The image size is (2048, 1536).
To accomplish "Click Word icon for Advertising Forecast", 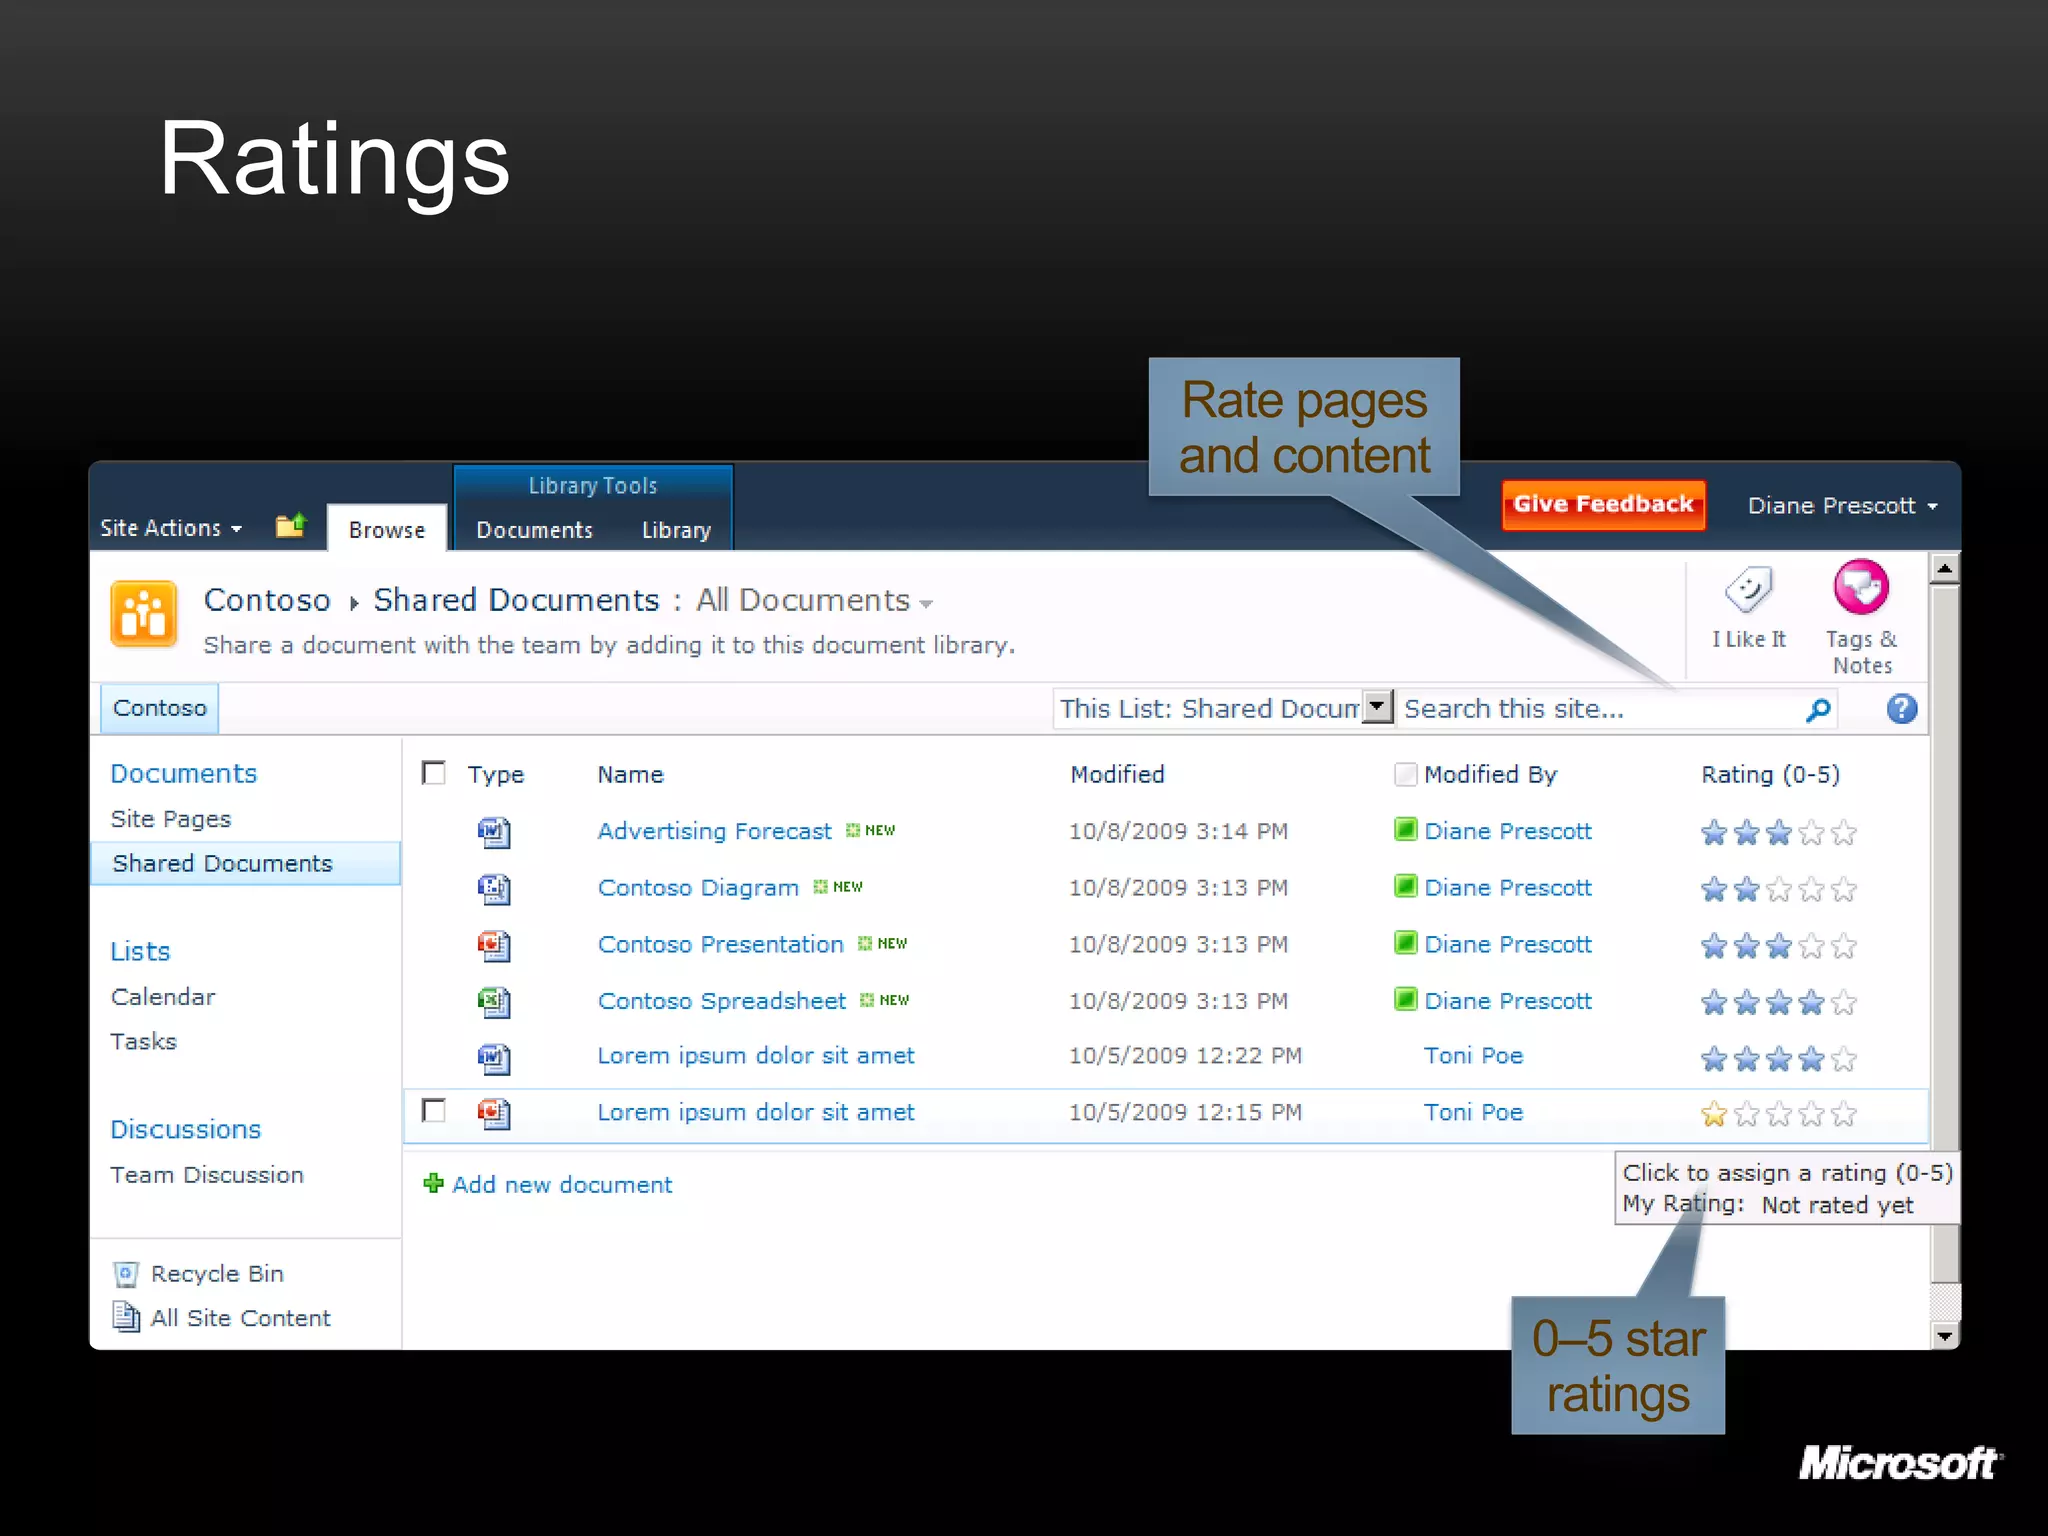I will [494, 832].
